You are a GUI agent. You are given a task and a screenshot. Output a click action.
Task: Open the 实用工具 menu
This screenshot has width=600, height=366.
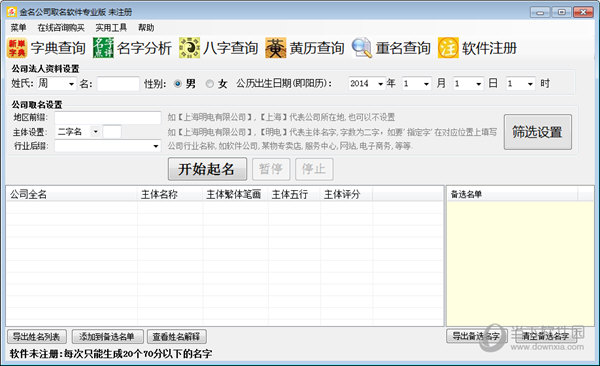[111, 28]
